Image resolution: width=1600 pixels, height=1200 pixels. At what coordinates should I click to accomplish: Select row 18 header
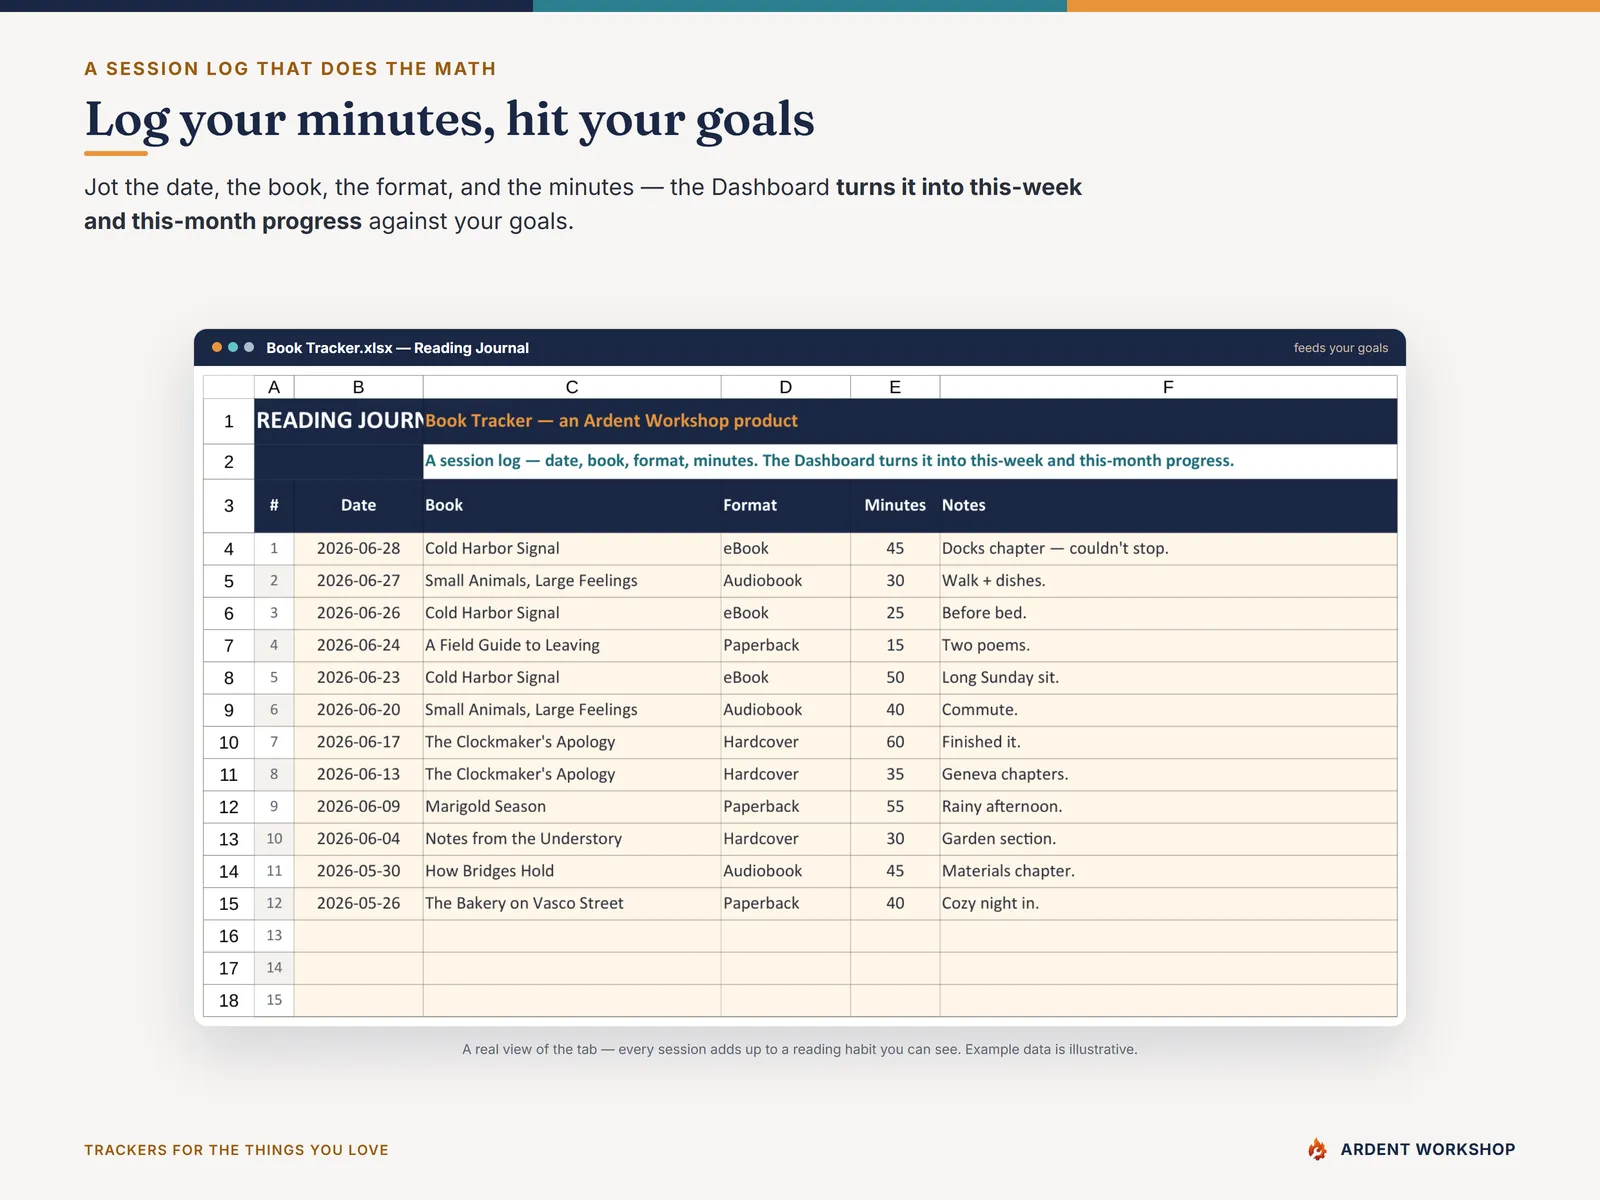point(229,1000)
